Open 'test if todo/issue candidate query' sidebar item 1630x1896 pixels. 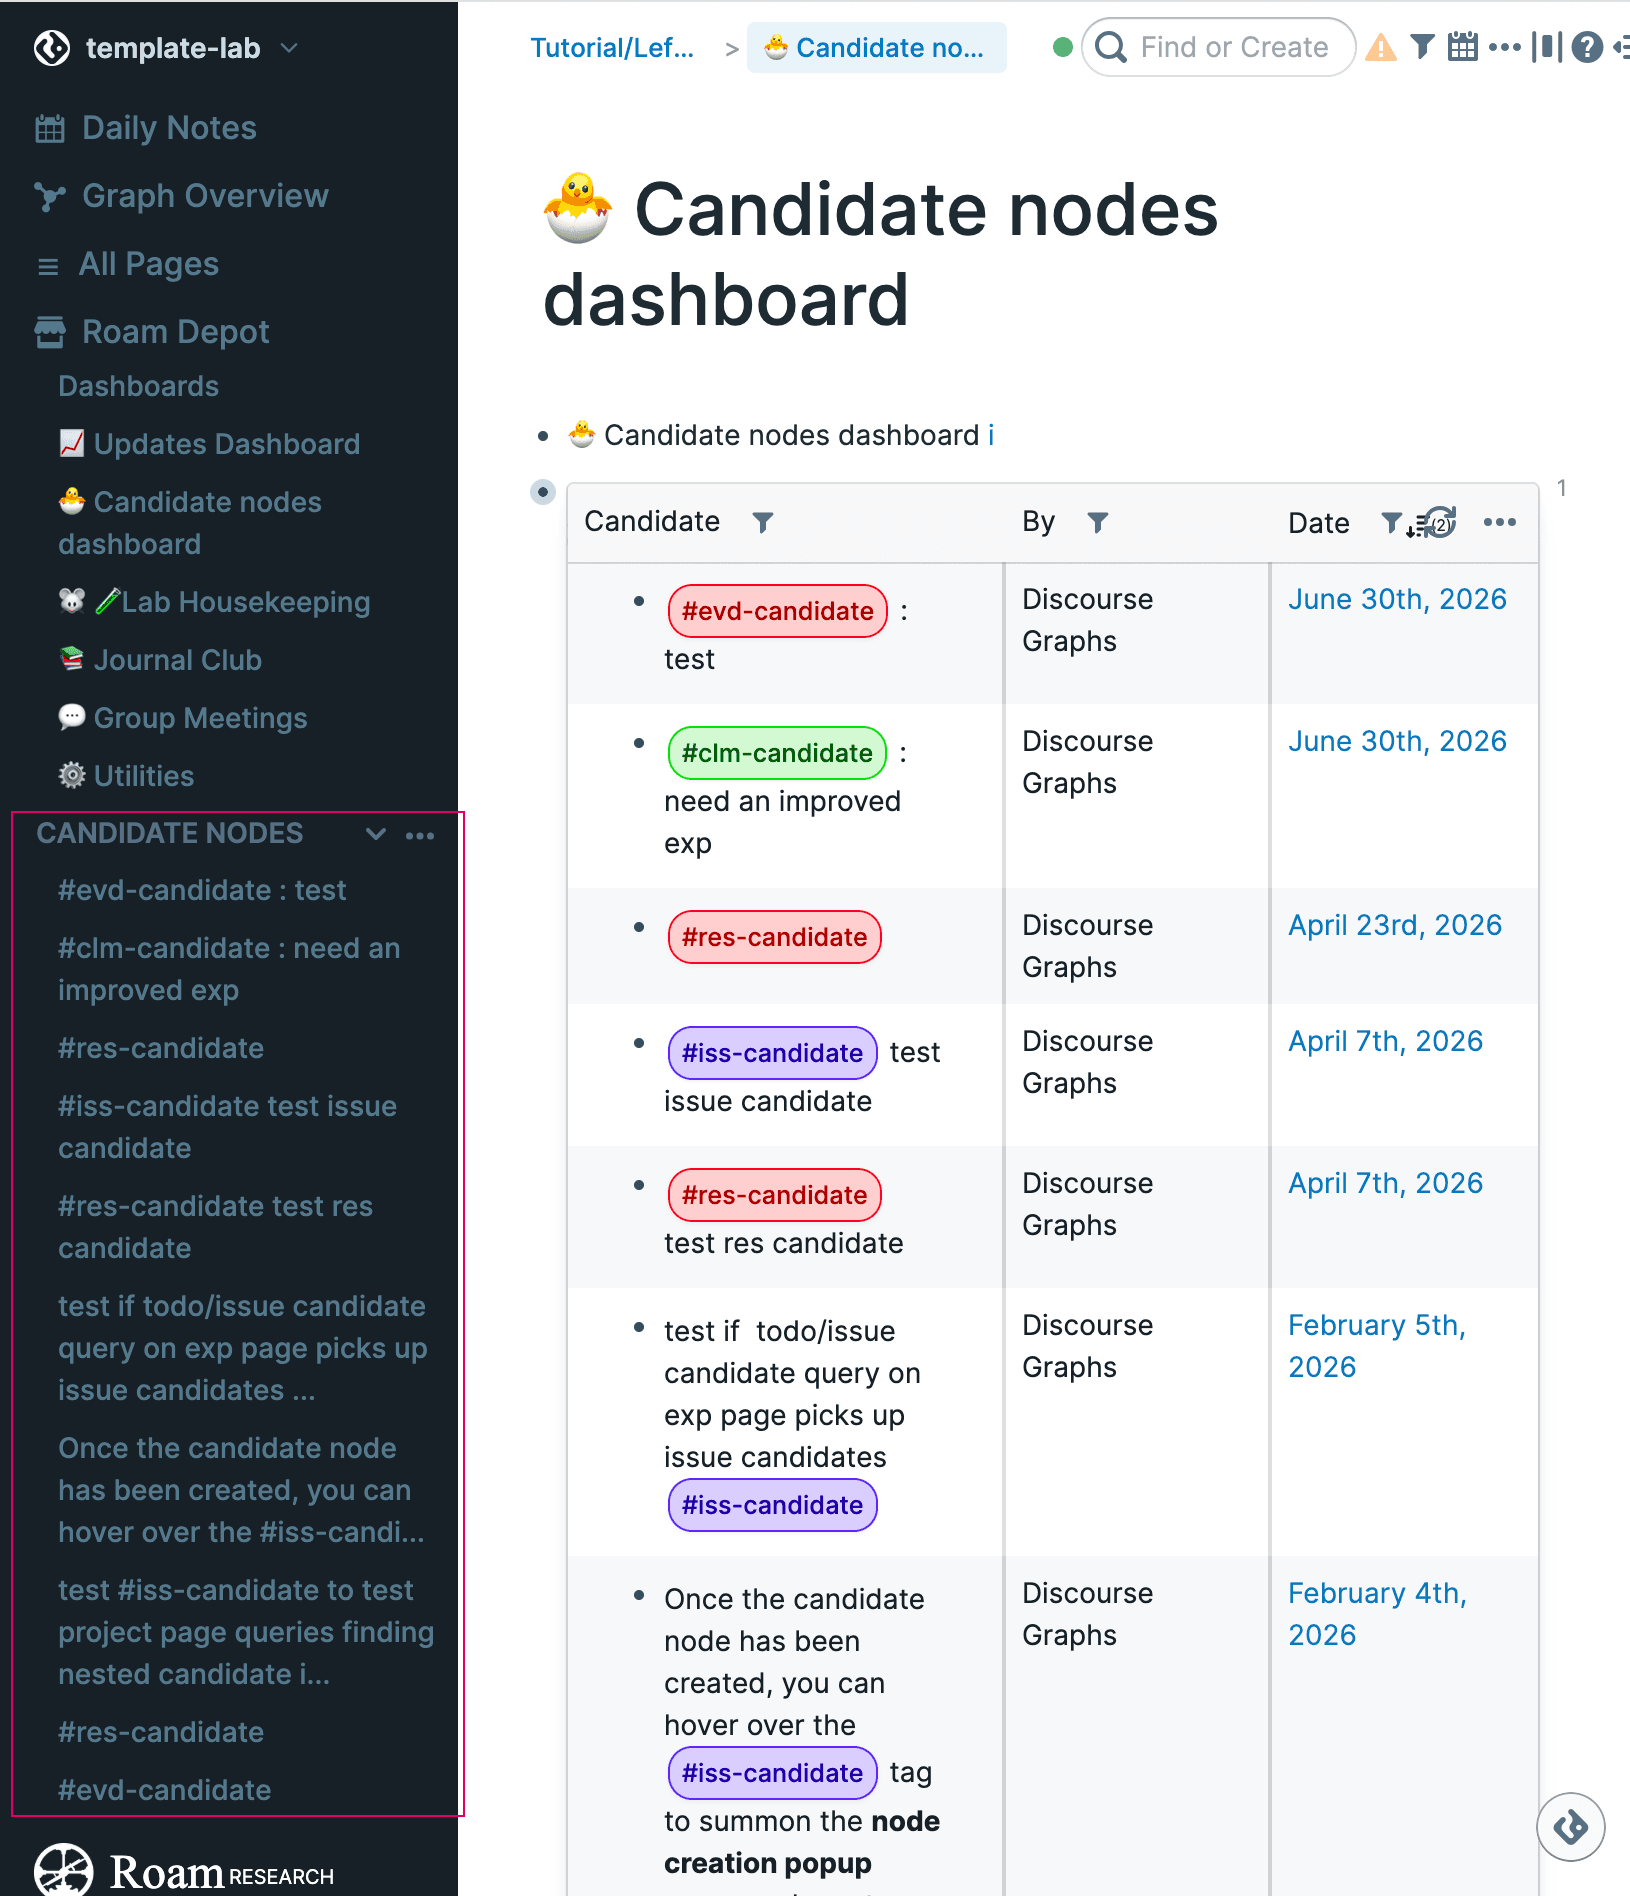pos(243,1348)
